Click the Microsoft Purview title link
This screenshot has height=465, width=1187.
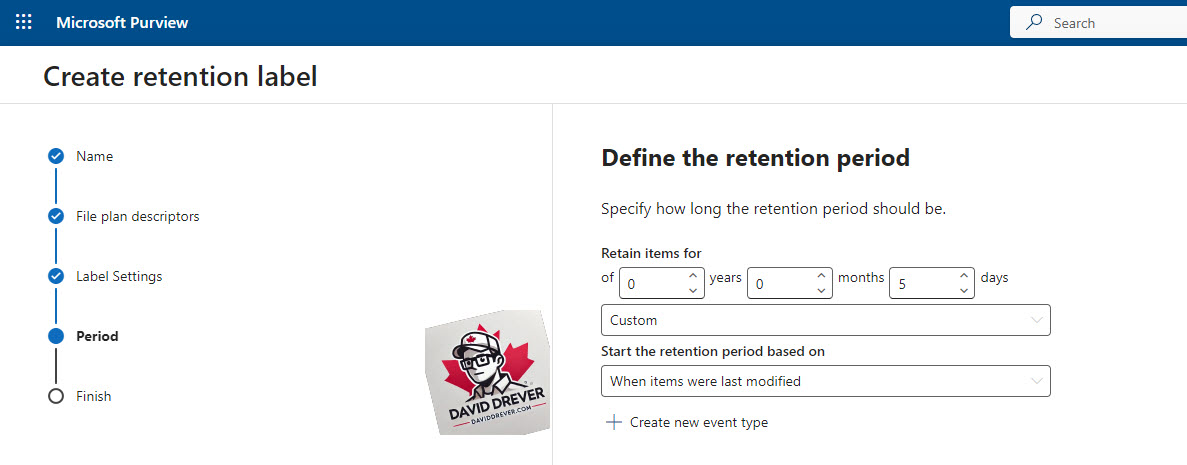point(122,23)
